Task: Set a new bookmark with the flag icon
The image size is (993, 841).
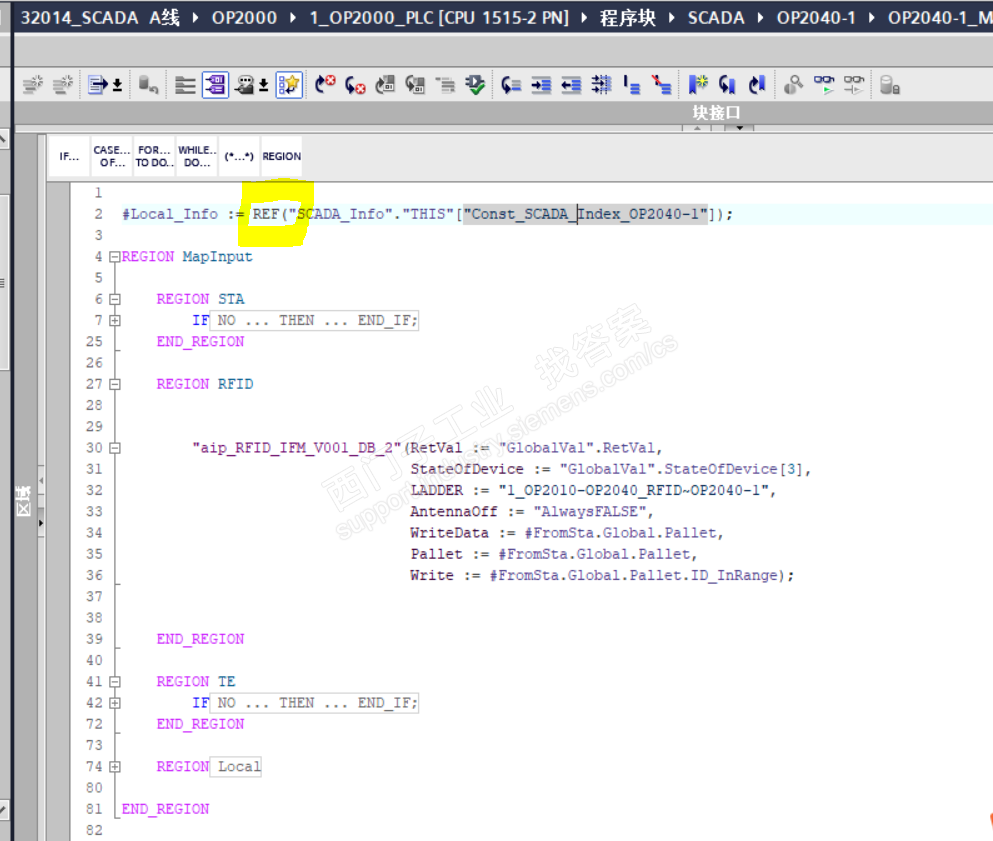Action: (x=698, y=84)
